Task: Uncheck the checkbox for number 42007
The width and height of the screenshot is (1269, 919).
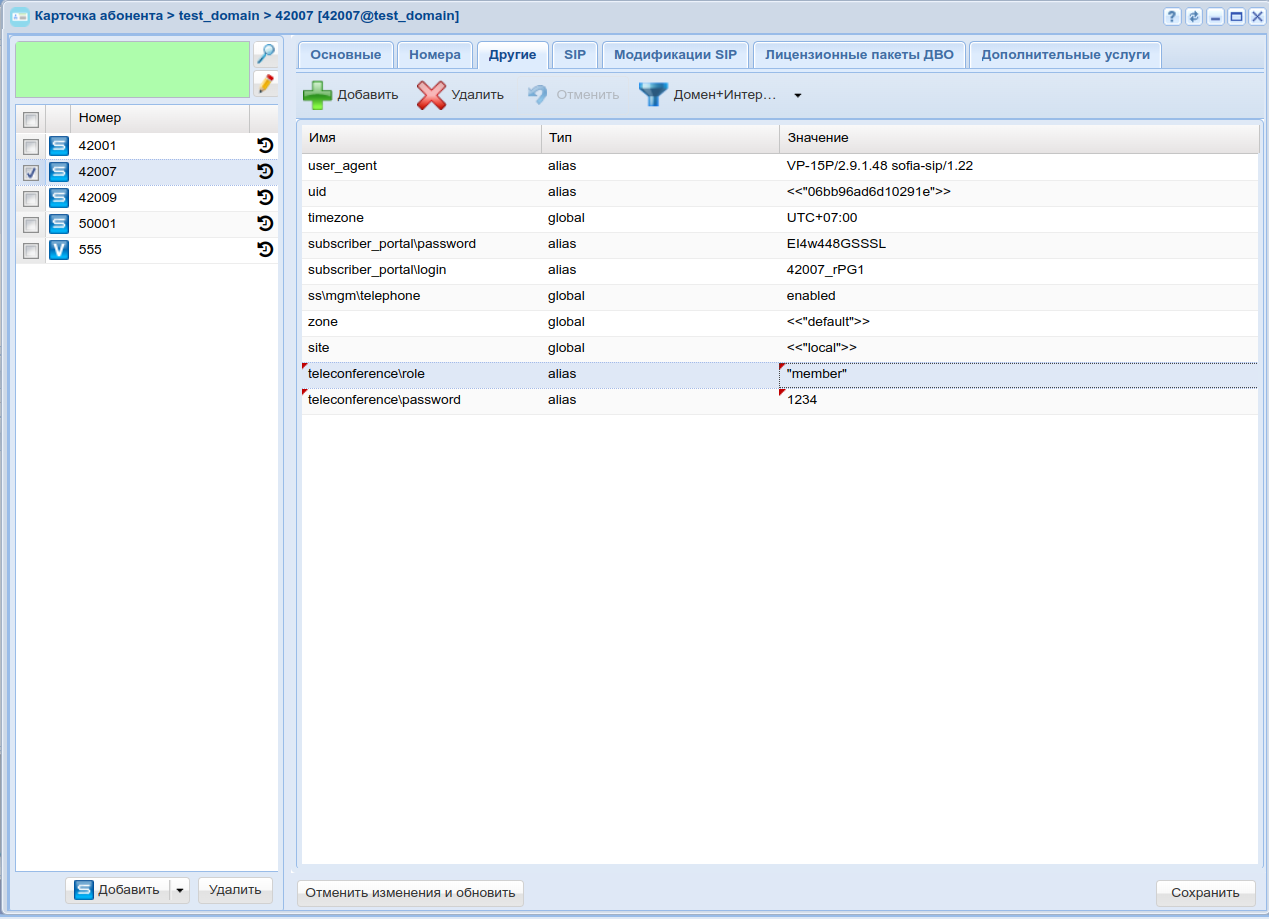Action: click(x=31, y=172)
